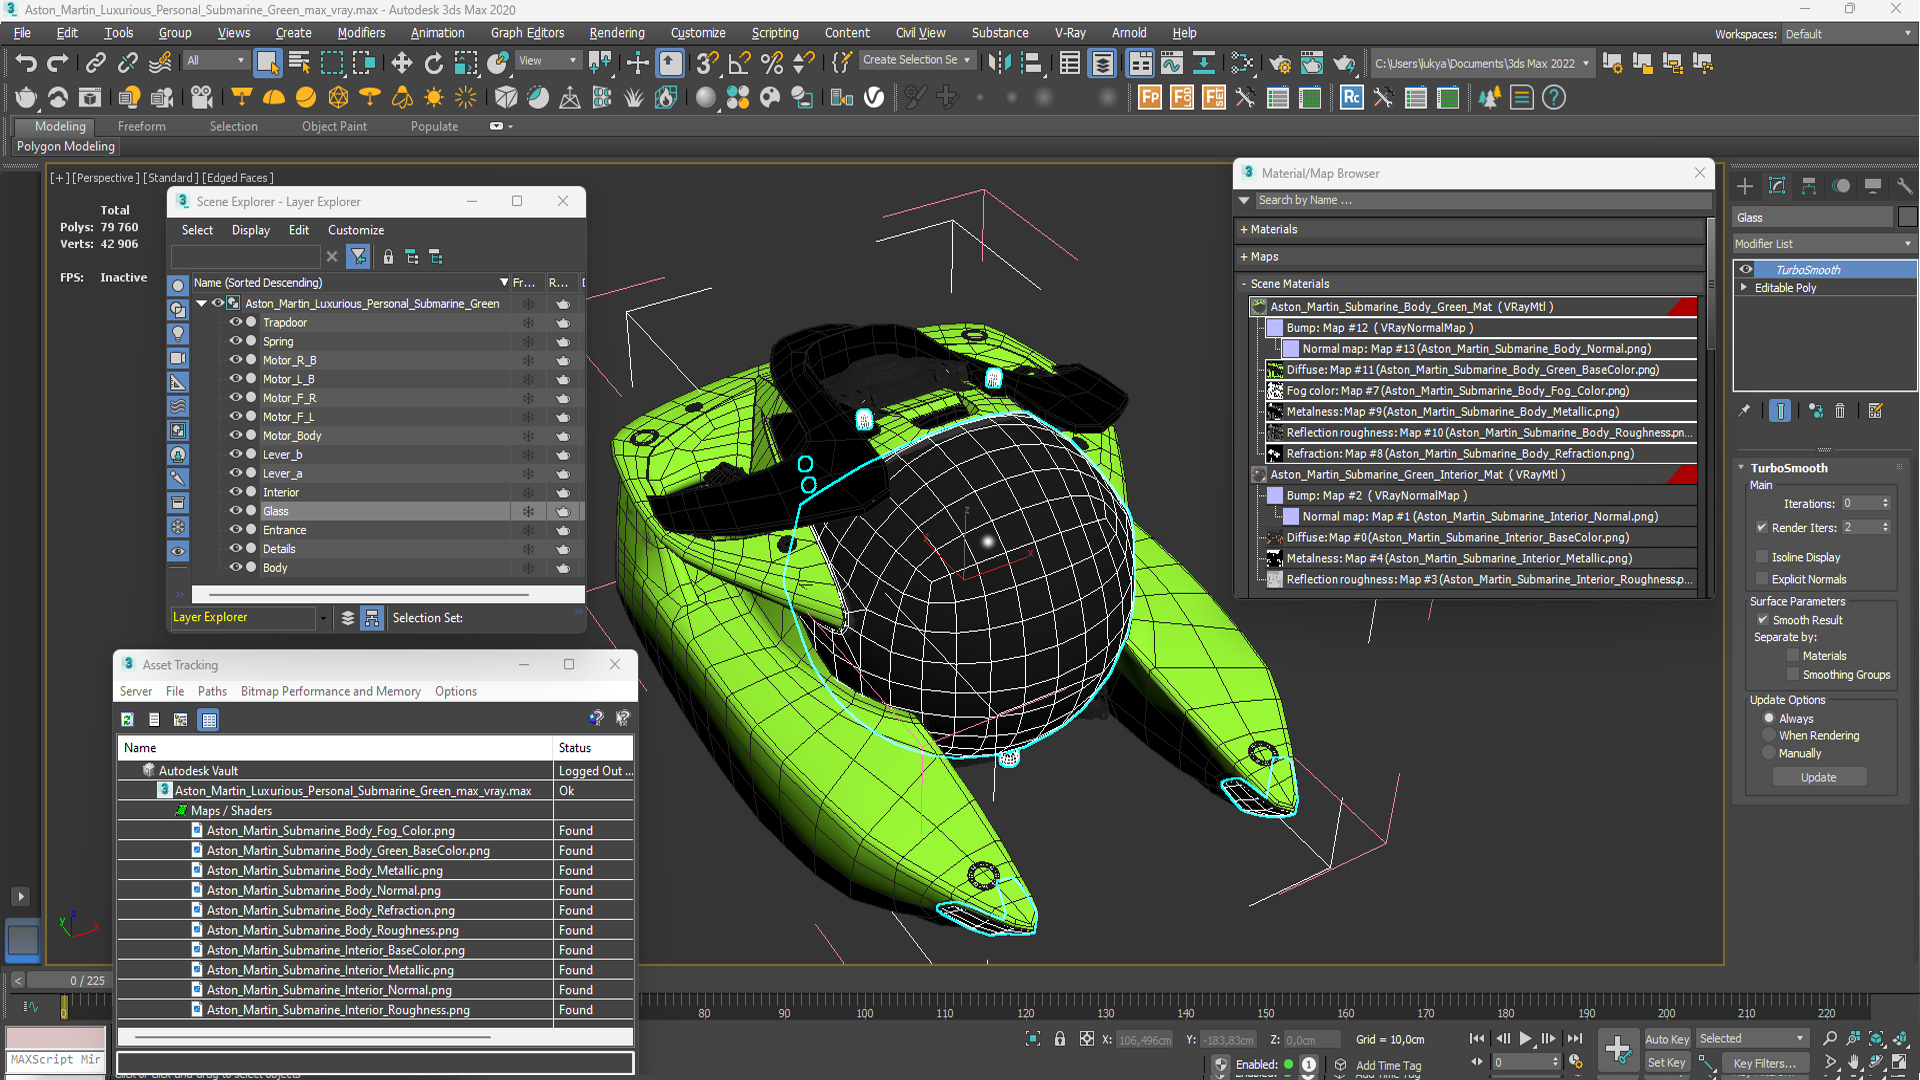Open the Rendering menu
Screen dimensions: 1920x1080
tap(616, 33)
